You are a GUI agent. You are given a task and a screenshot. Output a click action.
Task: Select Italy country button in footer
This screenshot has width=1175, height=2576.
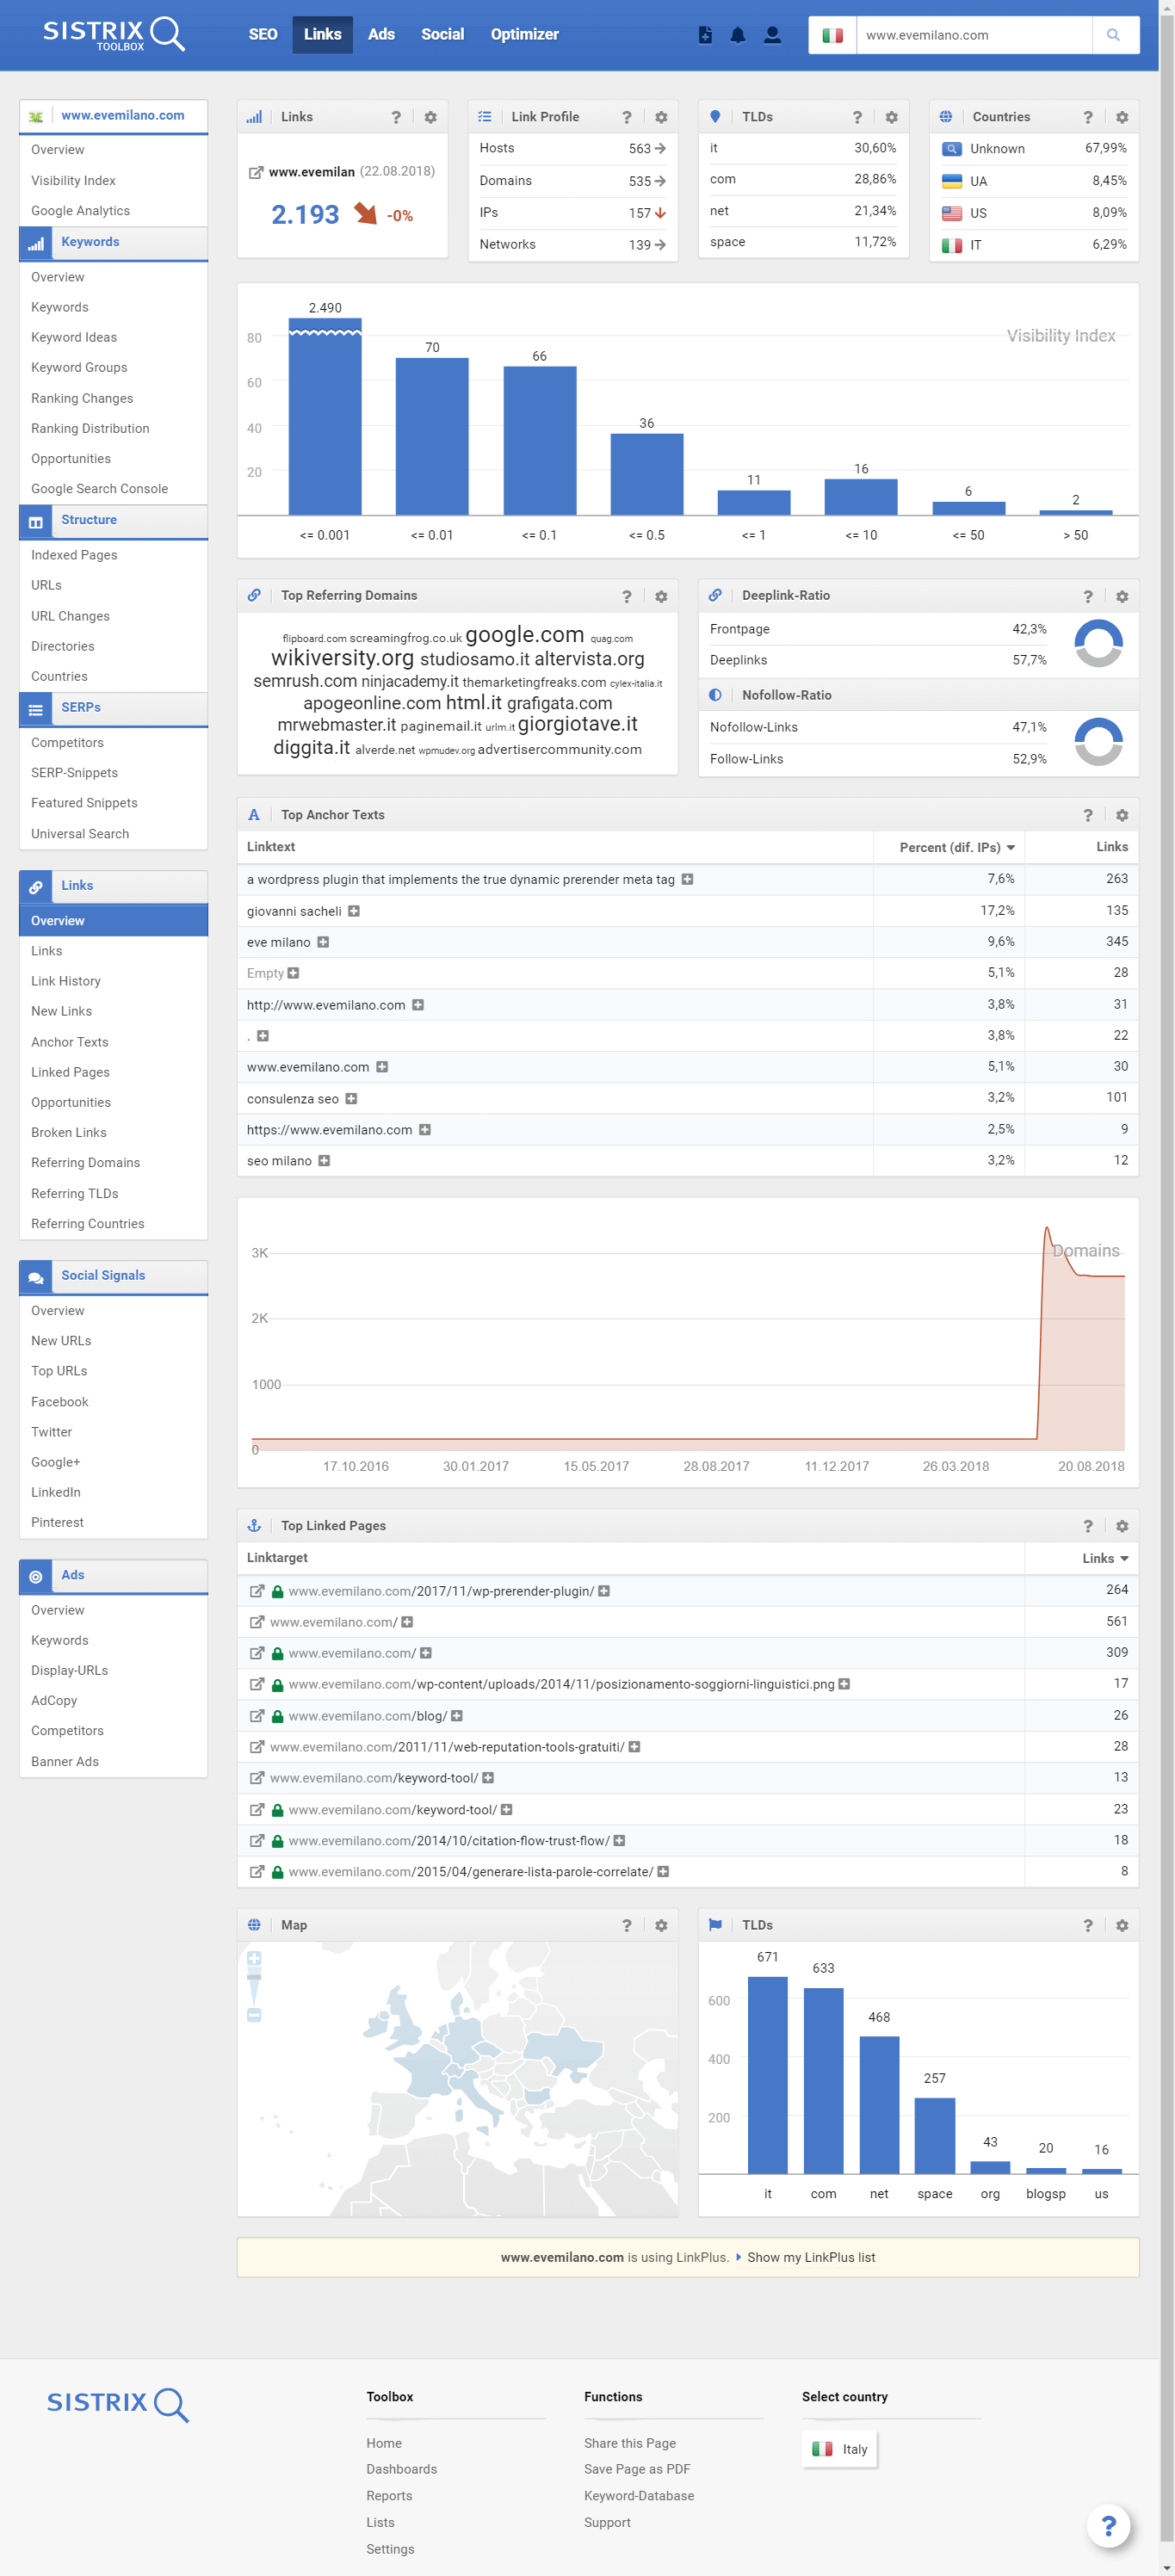839,2449
